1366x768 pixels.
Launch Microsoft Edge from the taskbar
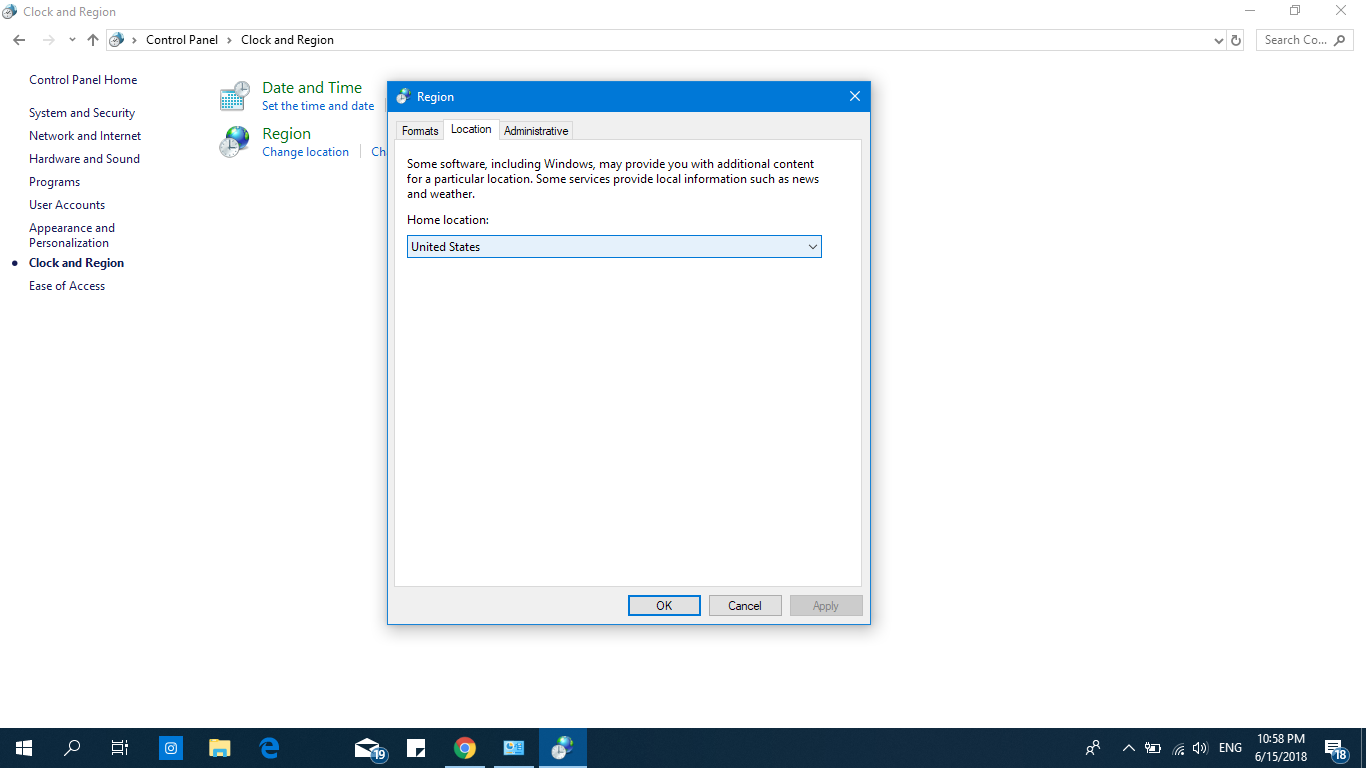269,748
